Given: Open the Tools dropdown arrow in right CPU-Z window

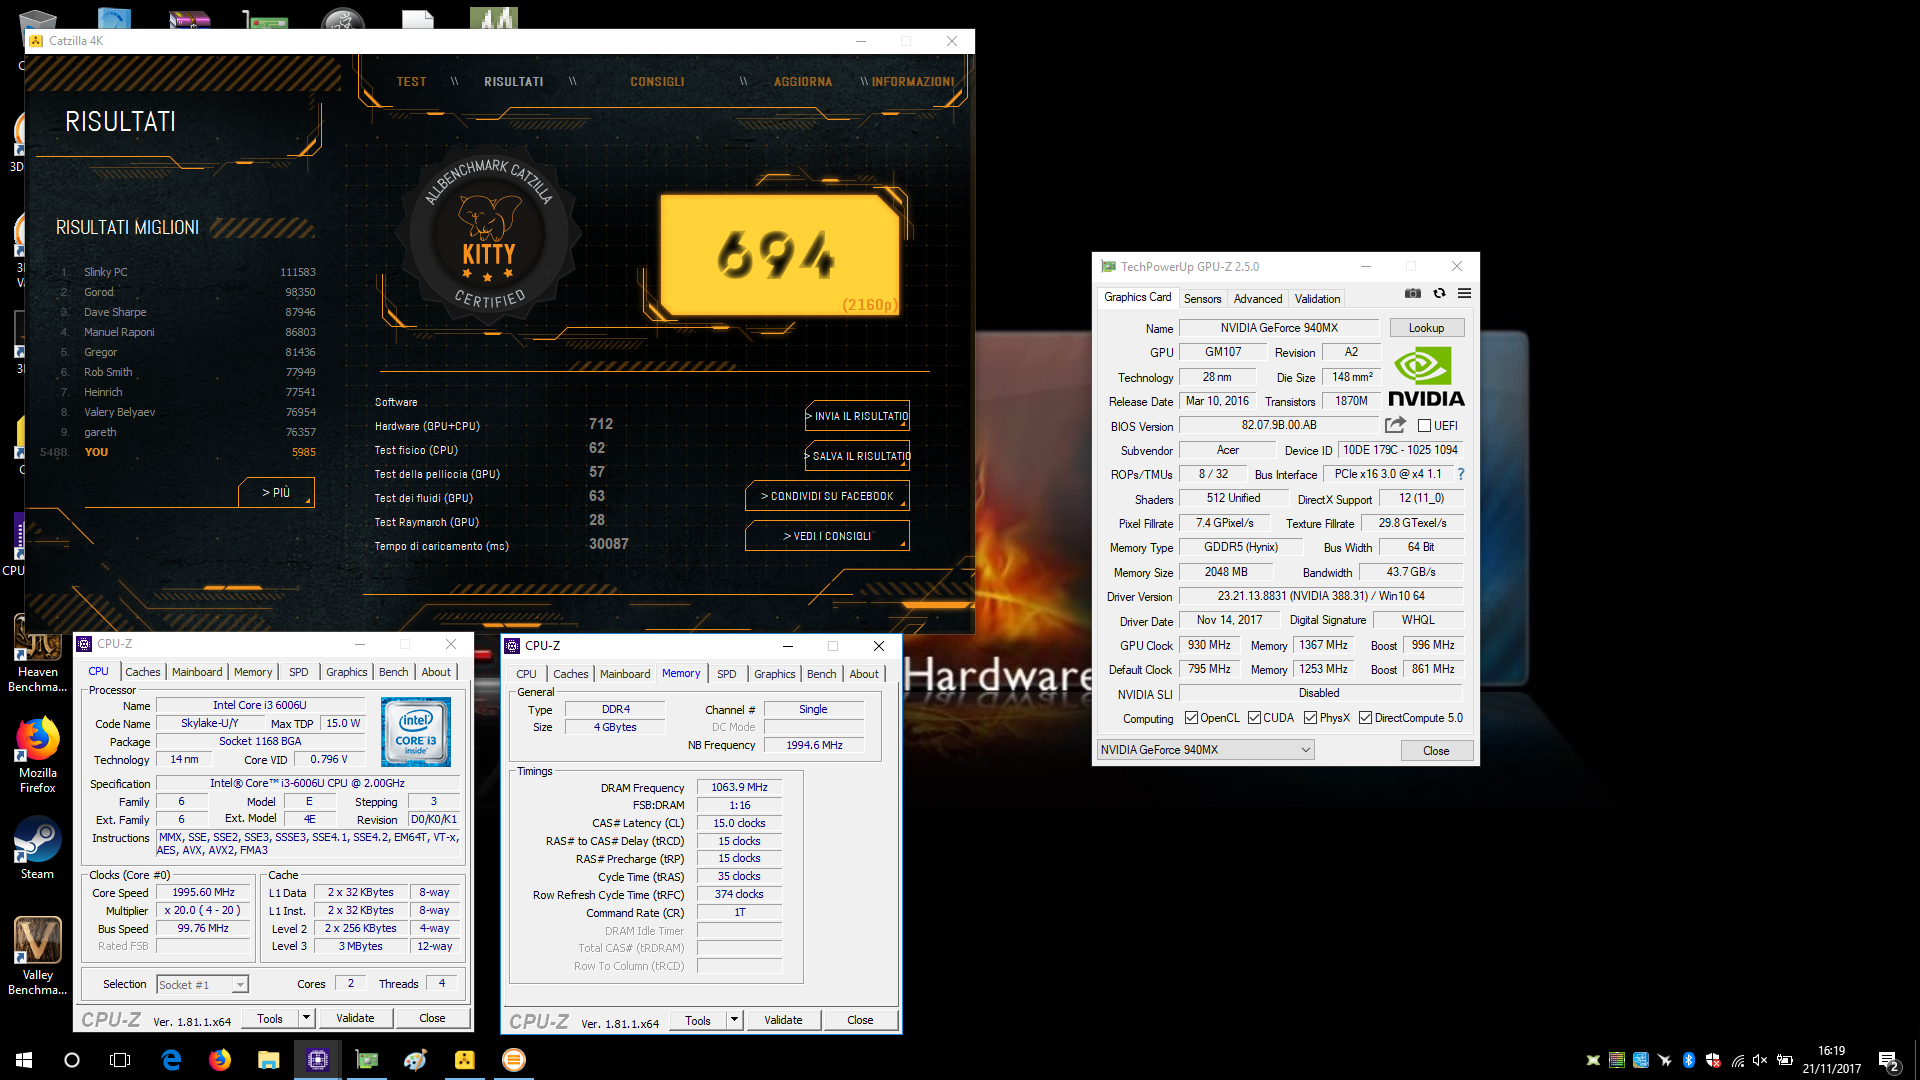Looking at the screenshot, I should [x=734, y=1020].
